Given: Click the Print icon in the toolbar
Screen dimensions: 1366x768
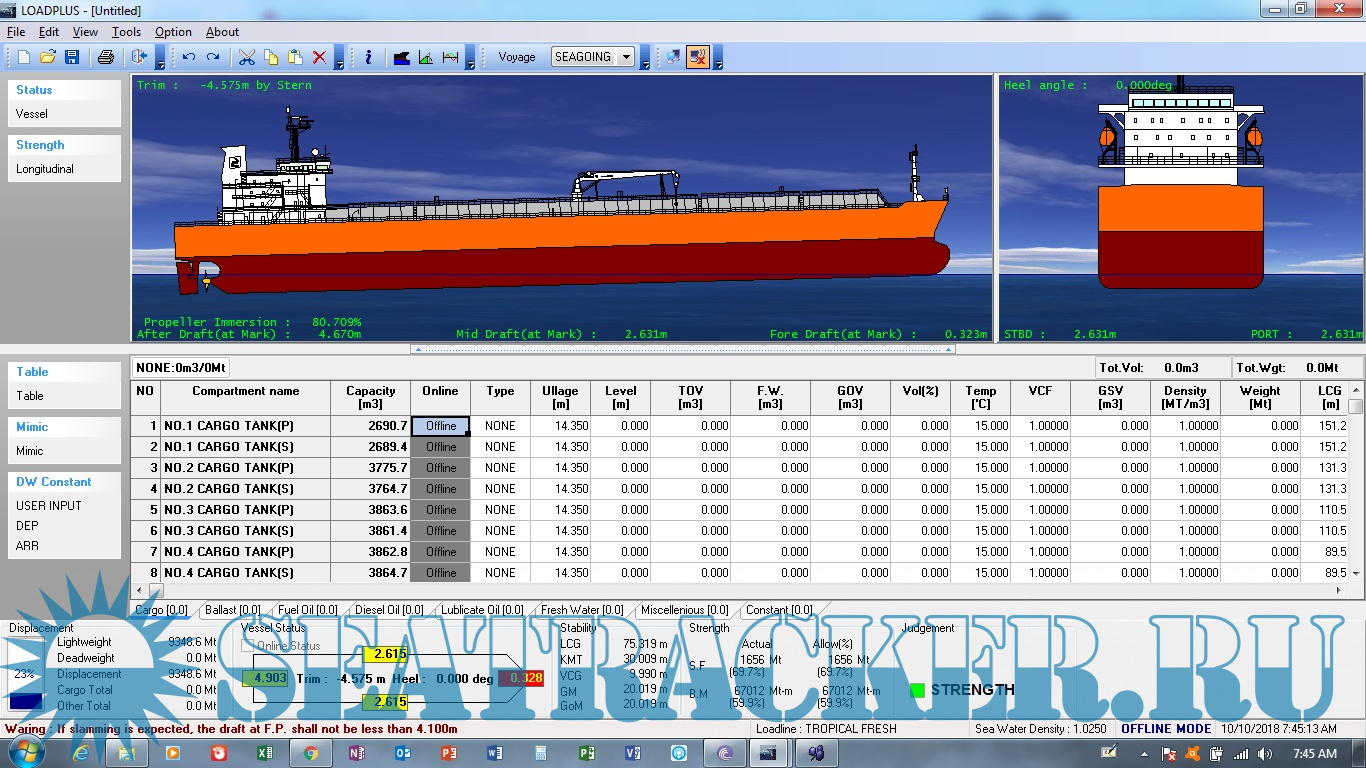Looking at the screenshot, I should [105, 57].
